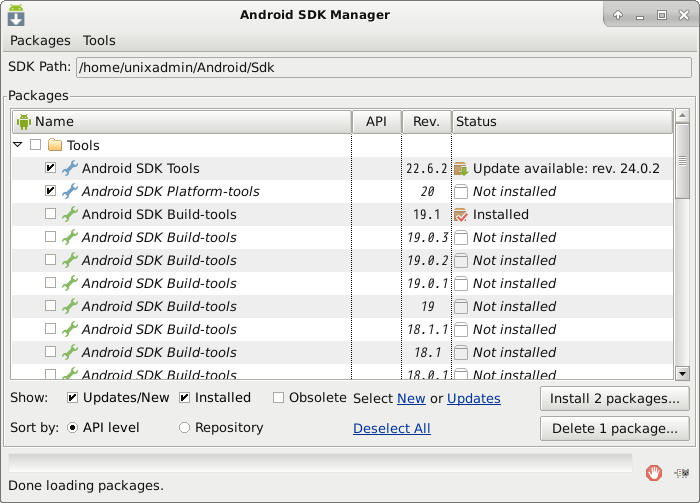Click the red stop loading icon
Image resolution: width=700 pixels, height=503 pixels.
coord(653,472)
